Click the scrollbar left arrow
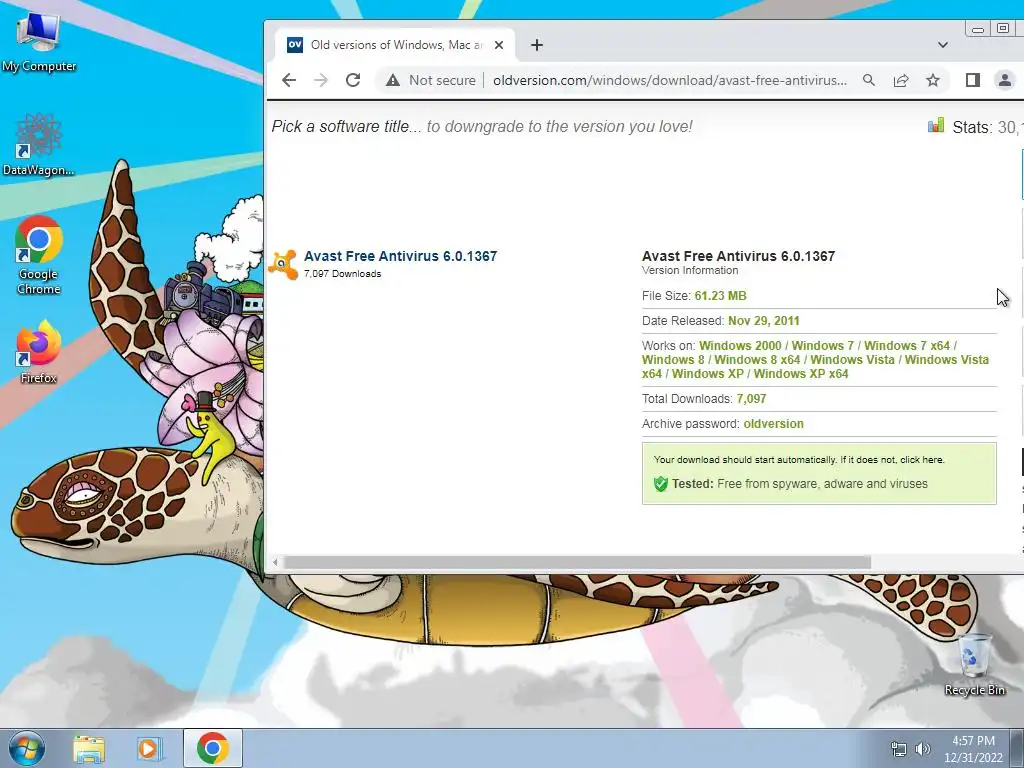This screenshot has height=768, width=1024. [x=275, y=562]
